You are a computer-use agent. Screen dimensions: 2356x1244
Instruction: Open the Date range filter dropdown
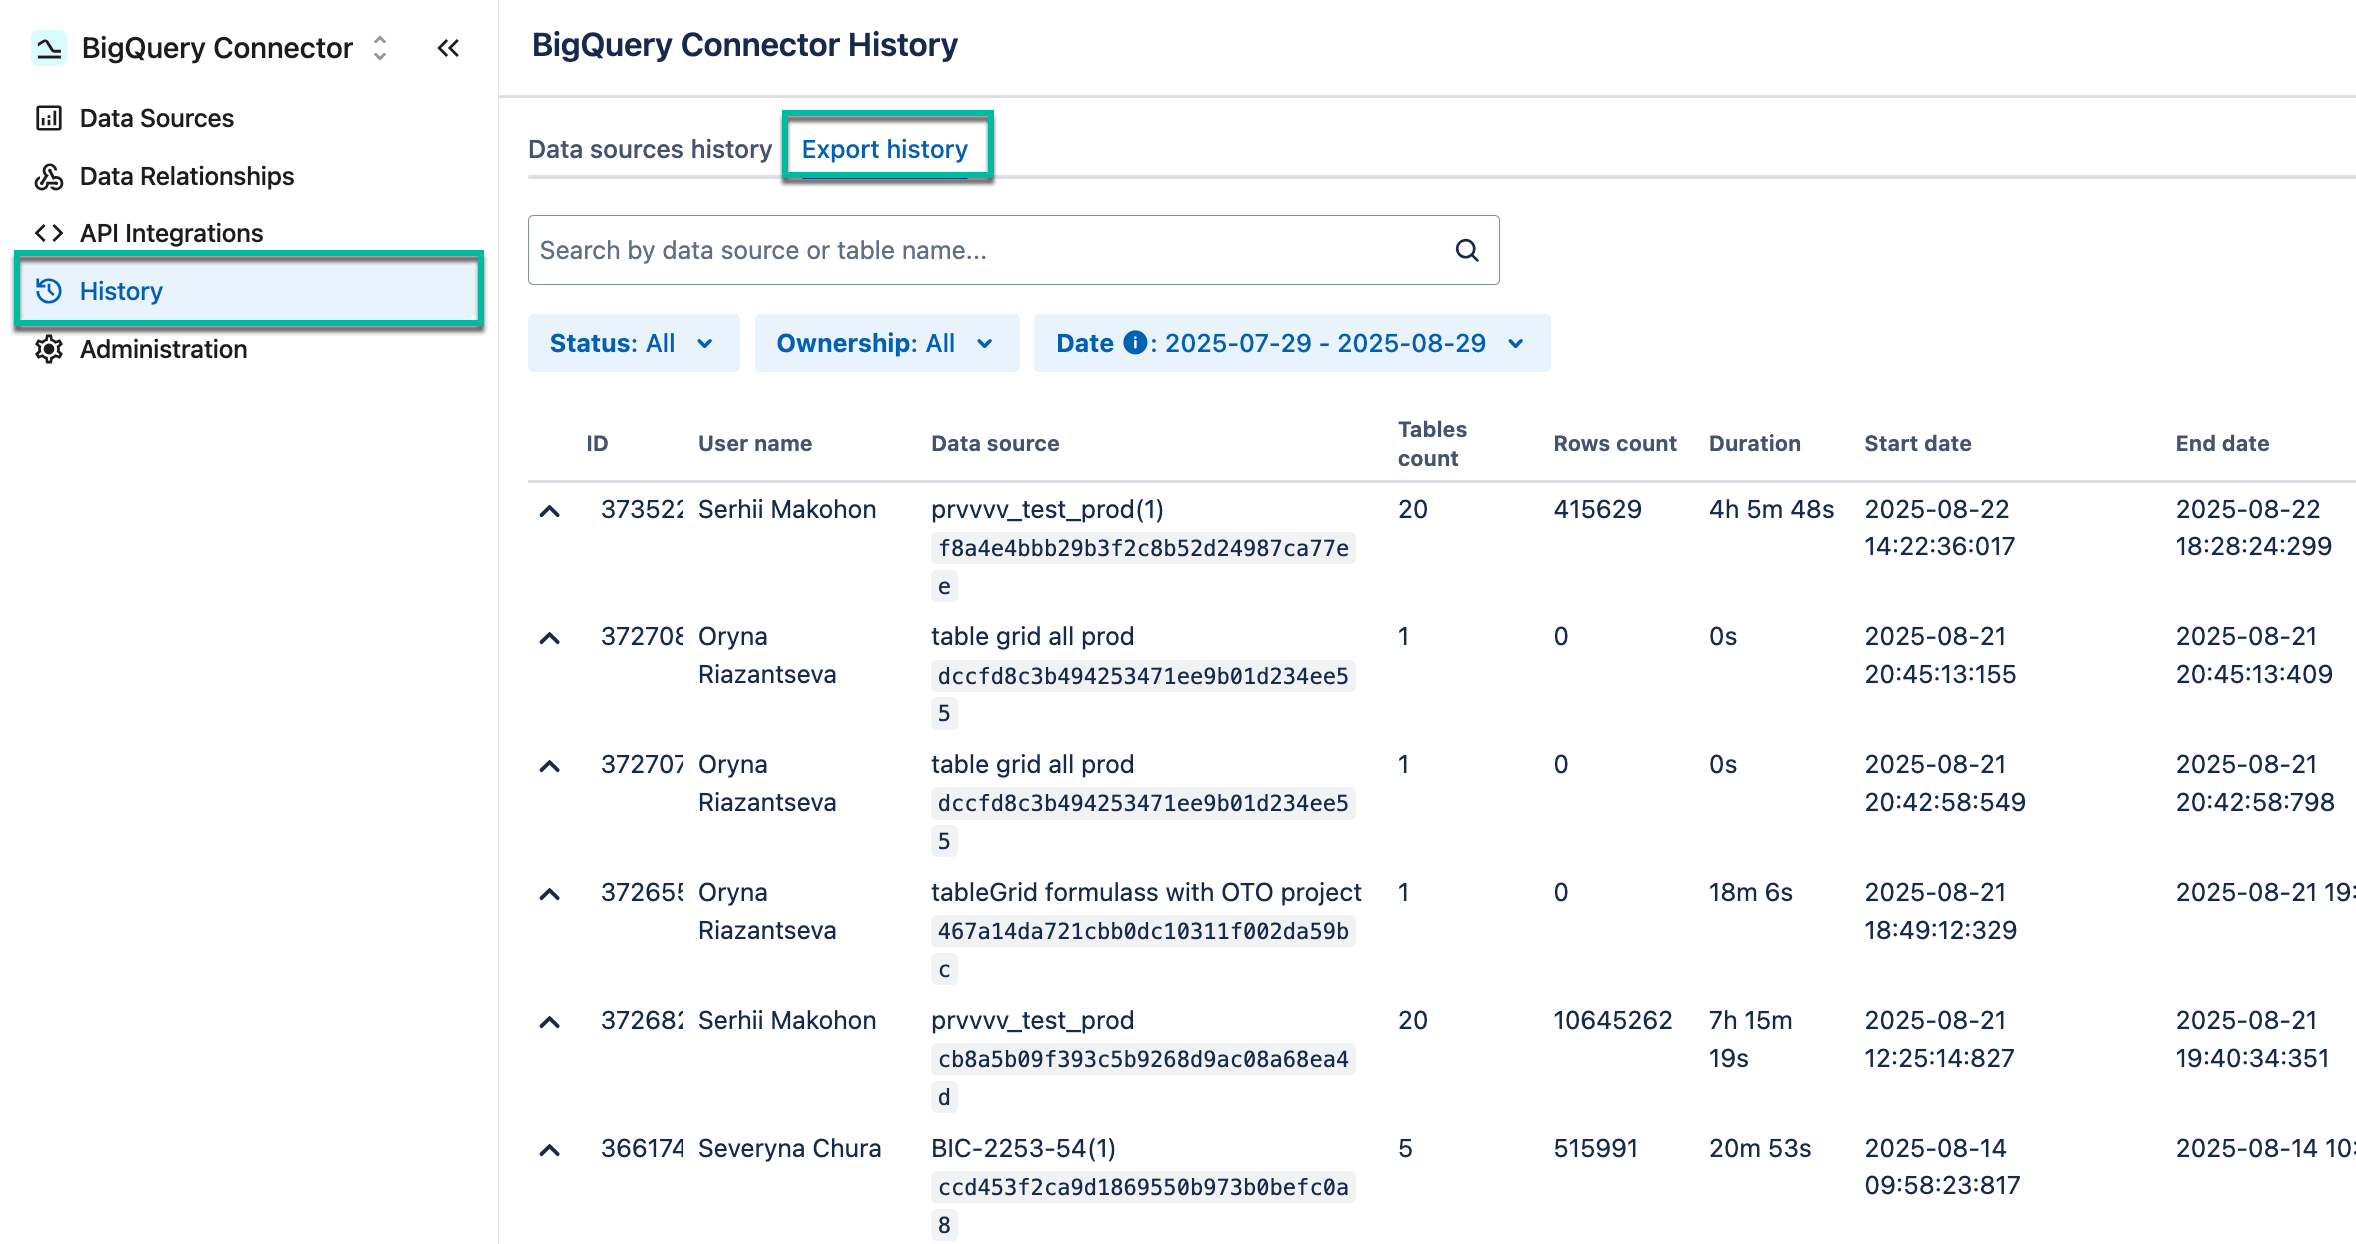1289,342
